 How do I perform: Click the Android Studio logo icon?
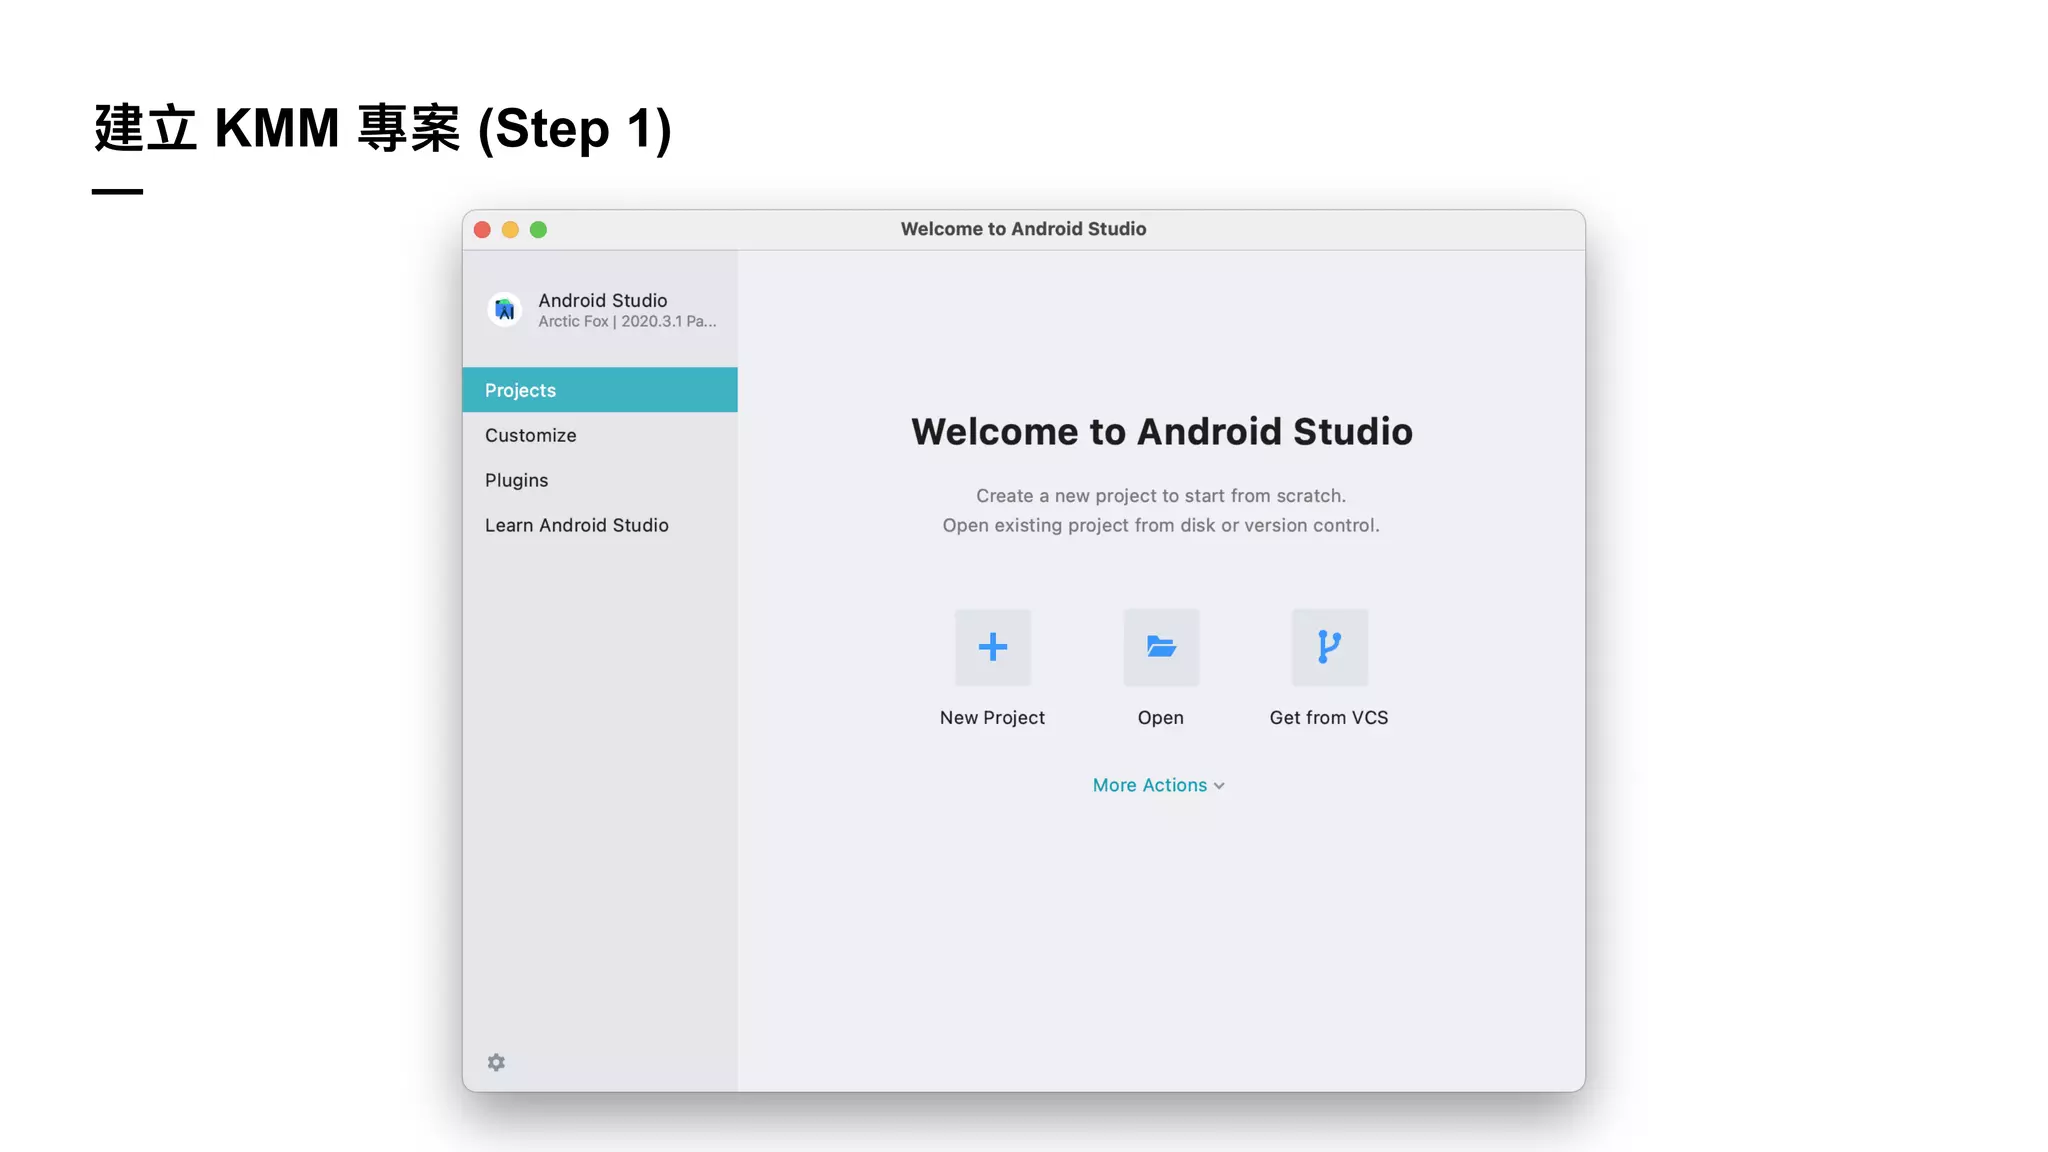(505, 309)
